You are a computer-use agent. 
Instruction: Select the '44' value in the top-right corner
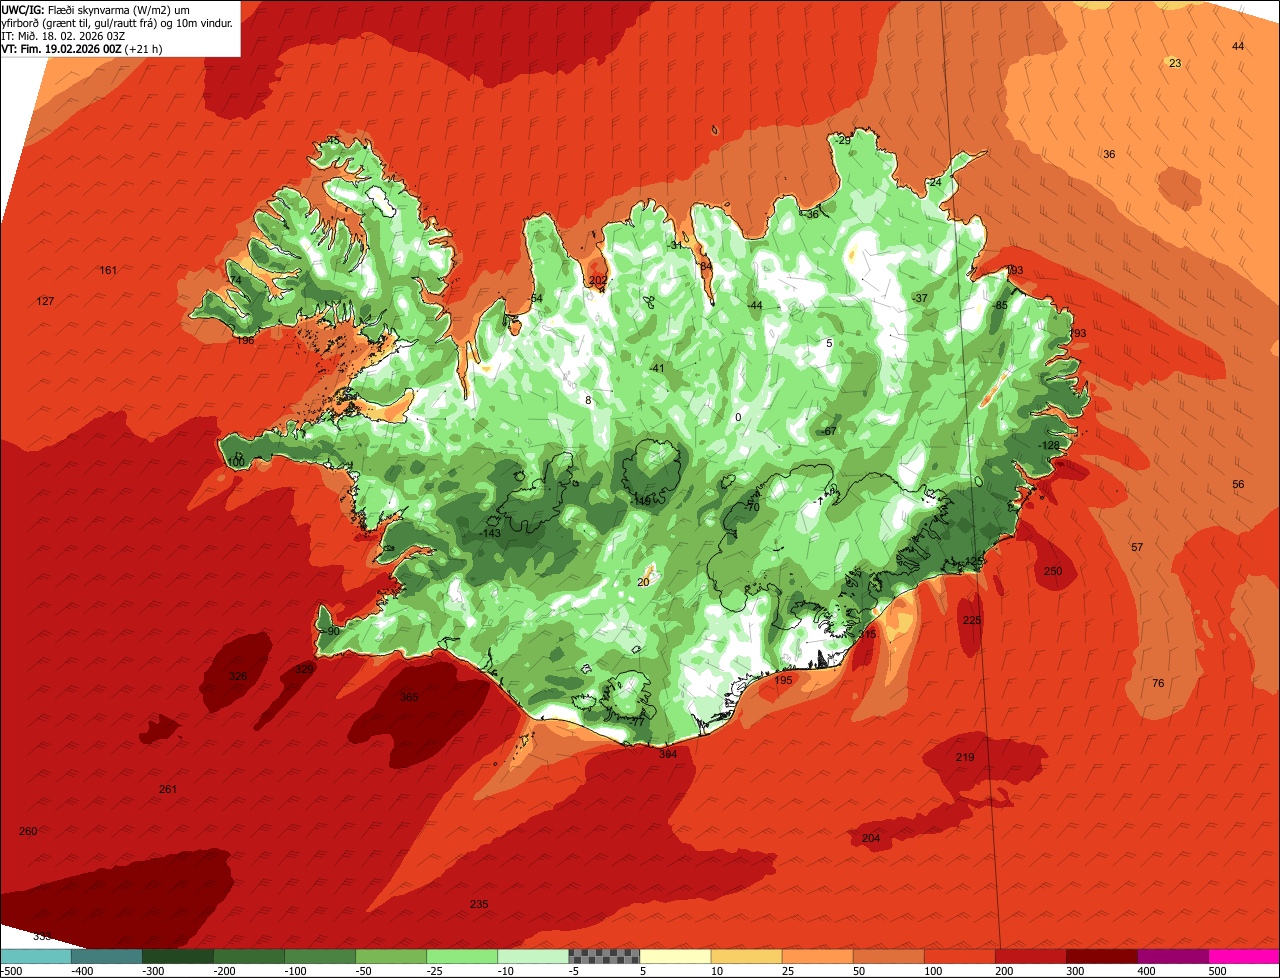(1238, 46)
